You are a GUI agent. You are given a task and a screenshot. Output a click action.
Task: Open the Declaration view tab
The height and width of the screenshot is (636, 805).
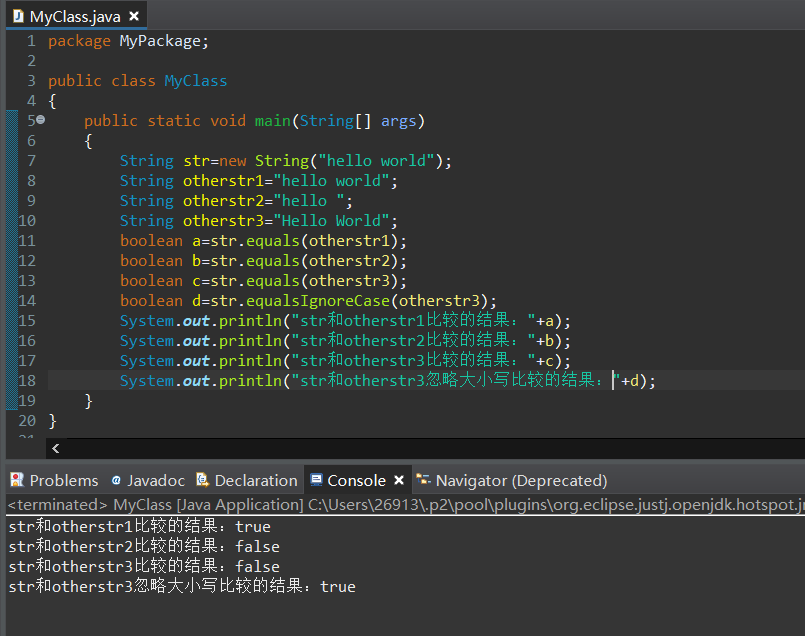[x=247, y=480]
